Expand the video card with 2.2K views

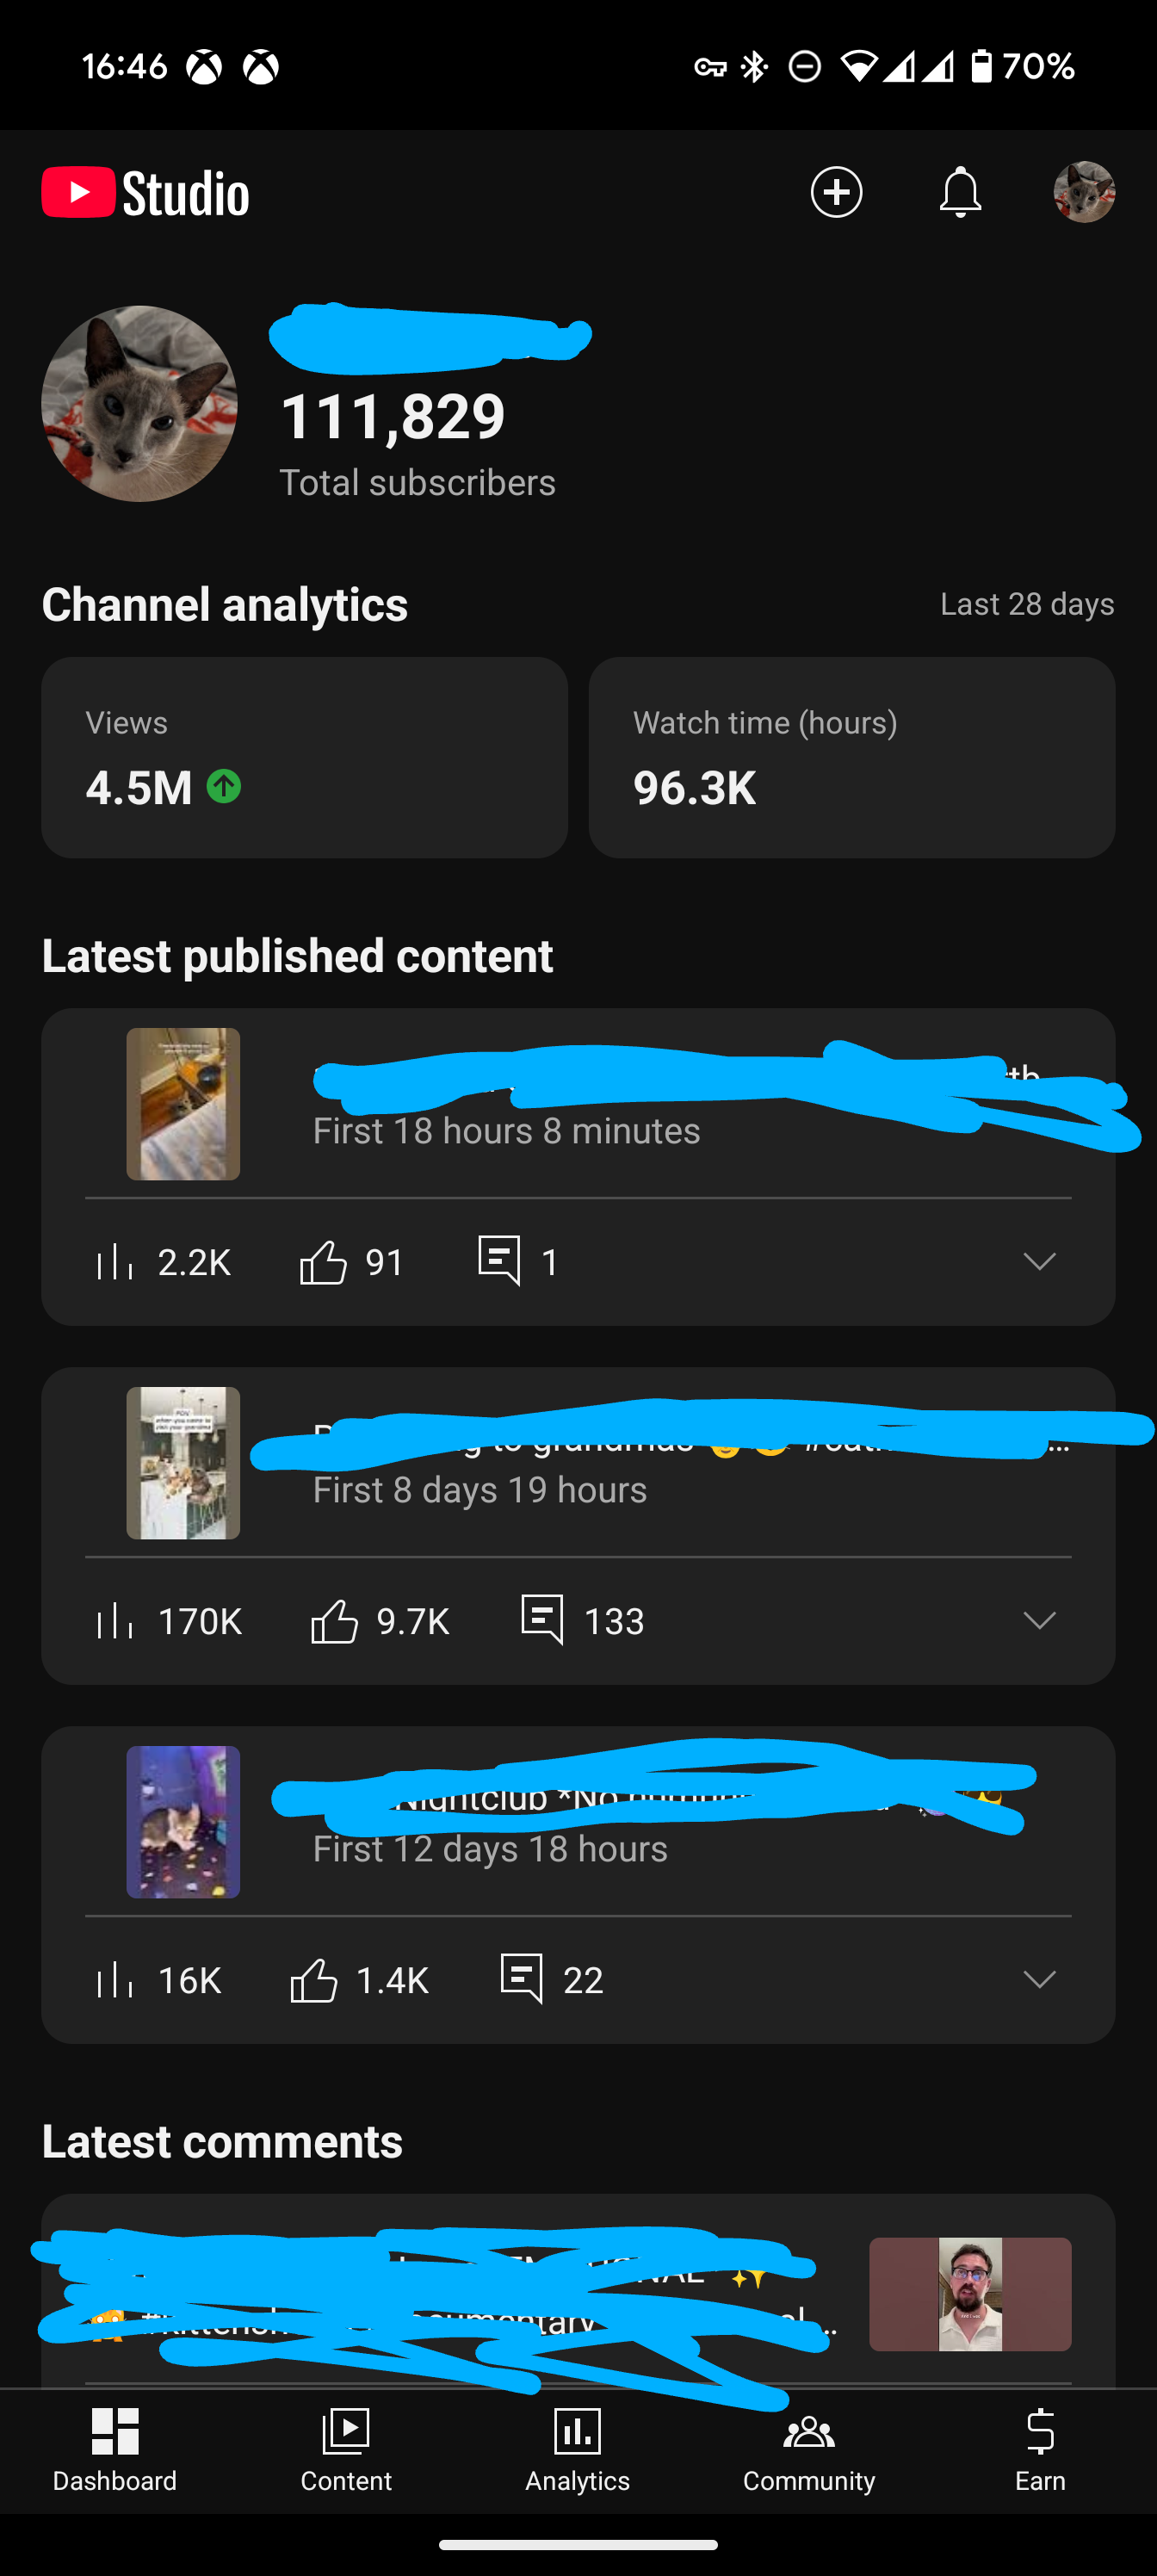(1039, 1262)
